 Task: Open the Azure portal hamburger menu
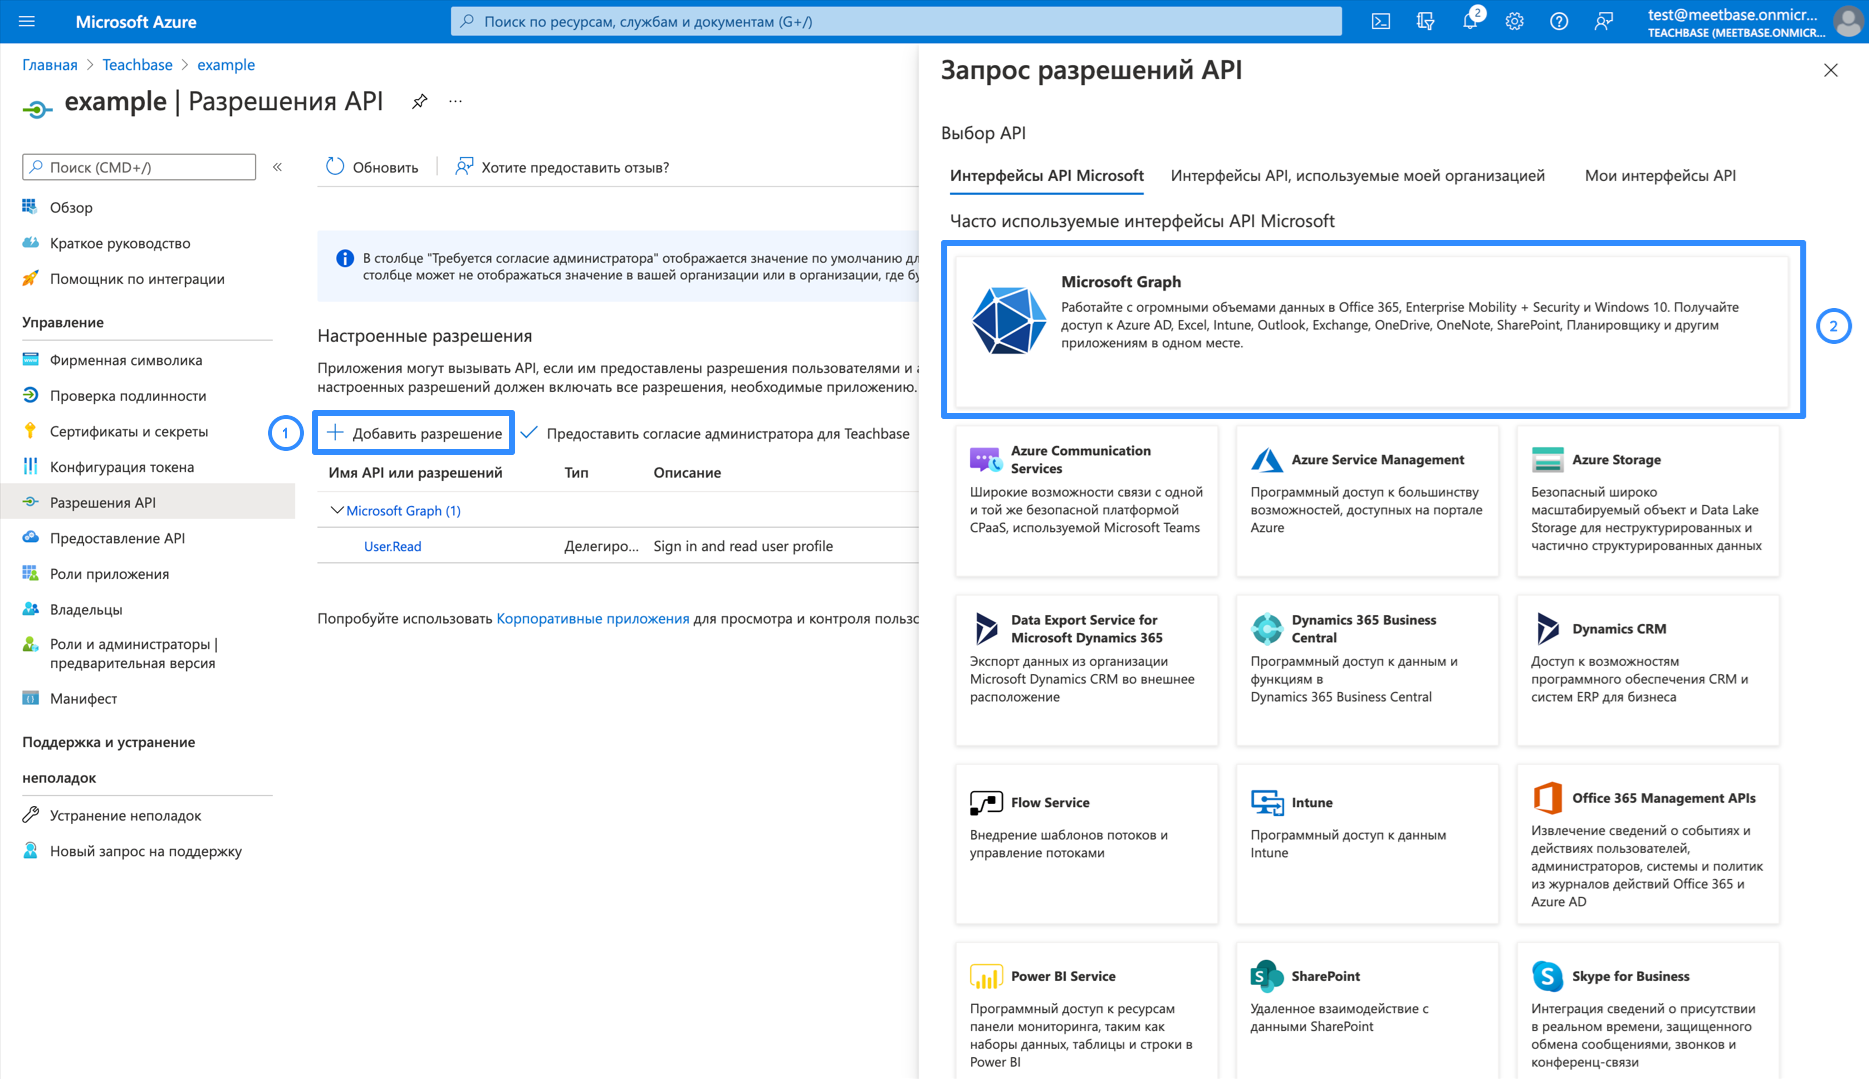click(x=27, y=21)
